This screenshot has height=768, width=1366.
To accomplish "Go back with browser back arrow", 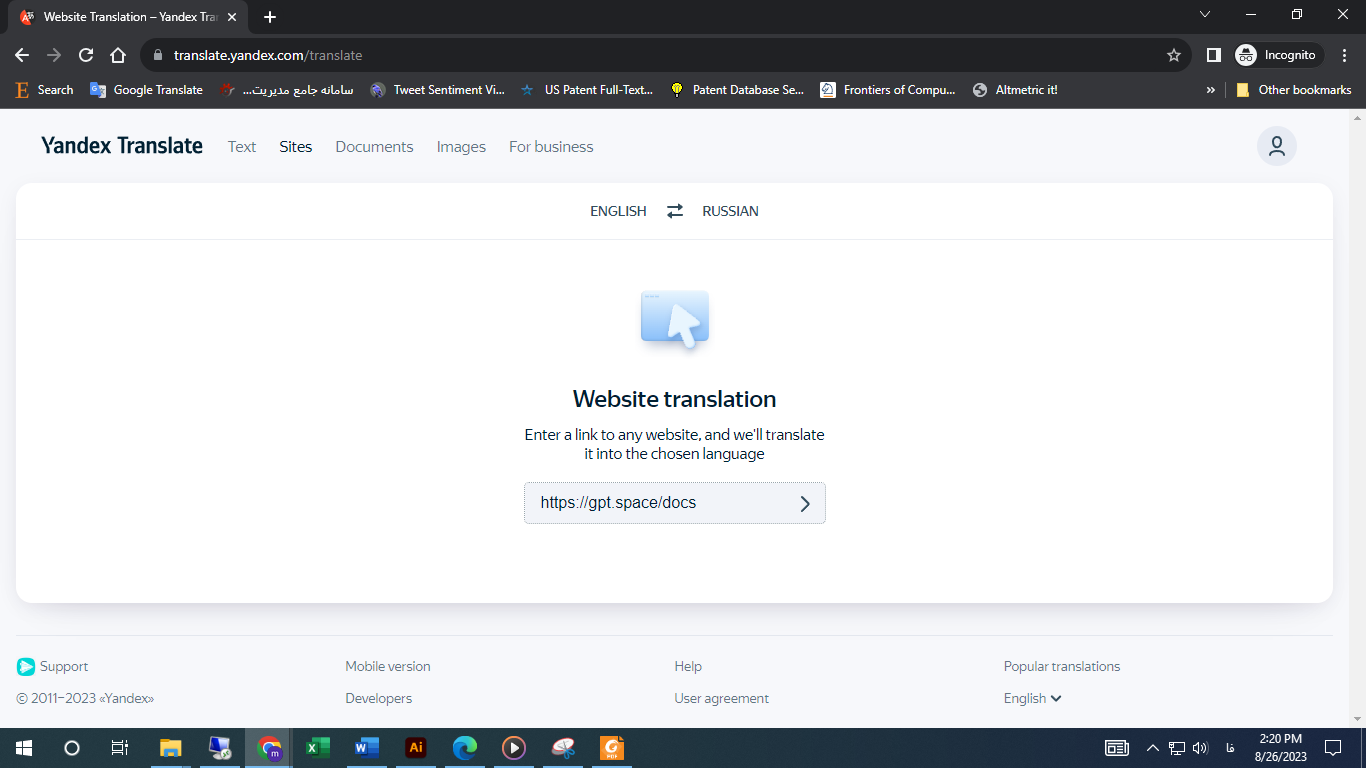I will pos(22,55).
